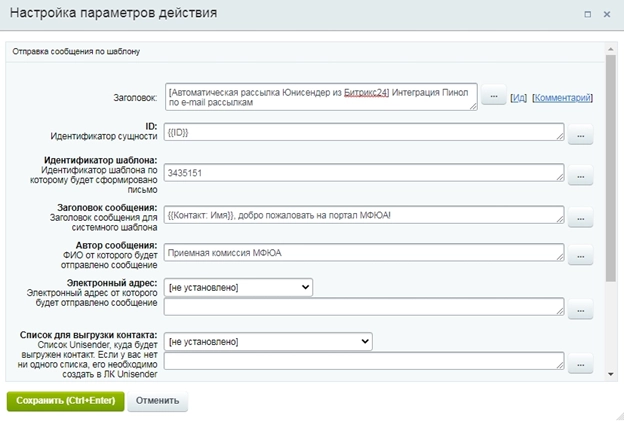Click the Автор сообщения input field
The width and height of the screenshot is (624, 421).
coord(365,253)
